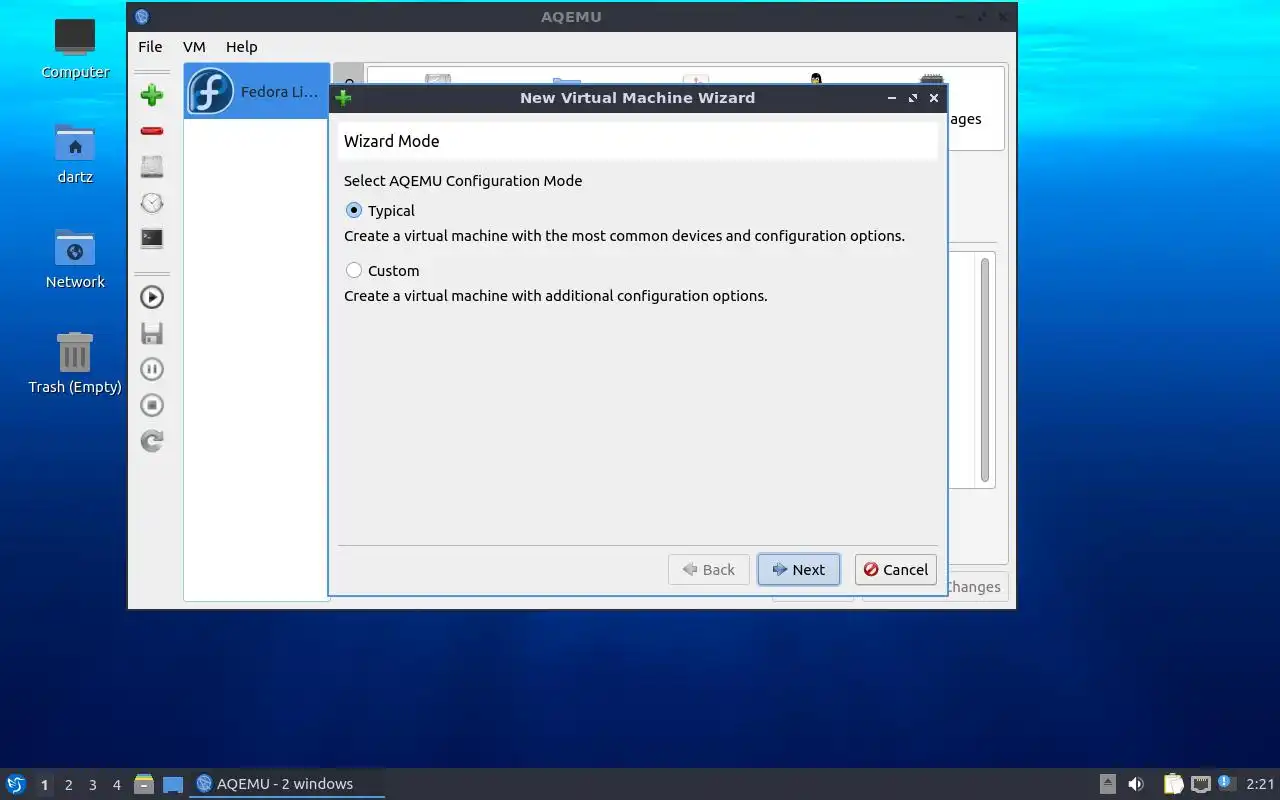Cancel the New Virtual Machine Wizard

click(x=896, y=570)
